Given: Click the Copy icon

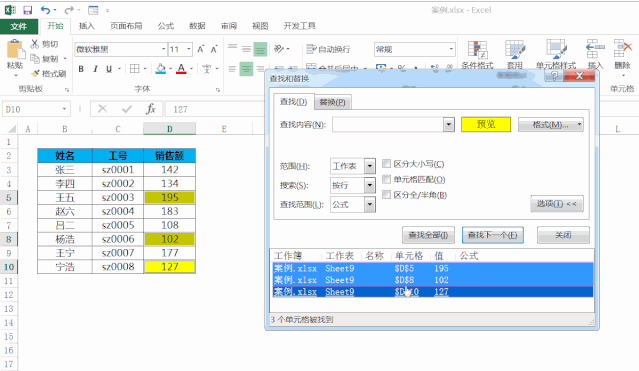Looking at the screenshot, I should click(x=35, y=58).
